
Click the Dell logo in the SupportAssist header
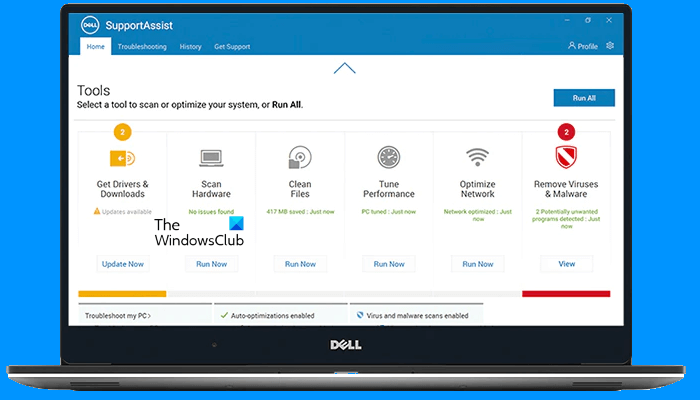90,25
